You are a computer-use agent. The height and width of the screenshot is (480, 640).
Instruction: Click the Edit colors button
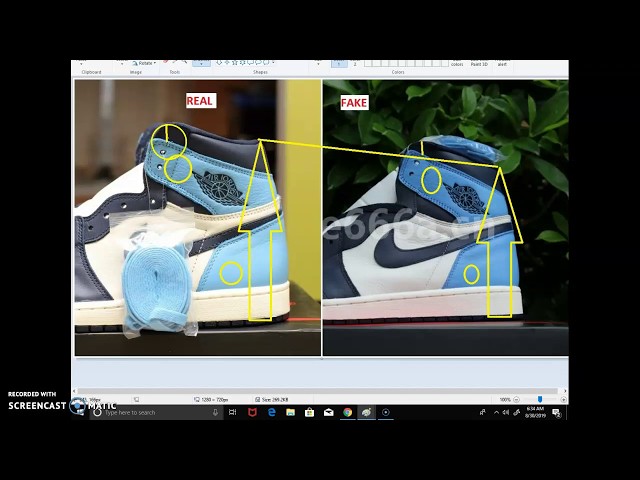[x=457, y=63]
